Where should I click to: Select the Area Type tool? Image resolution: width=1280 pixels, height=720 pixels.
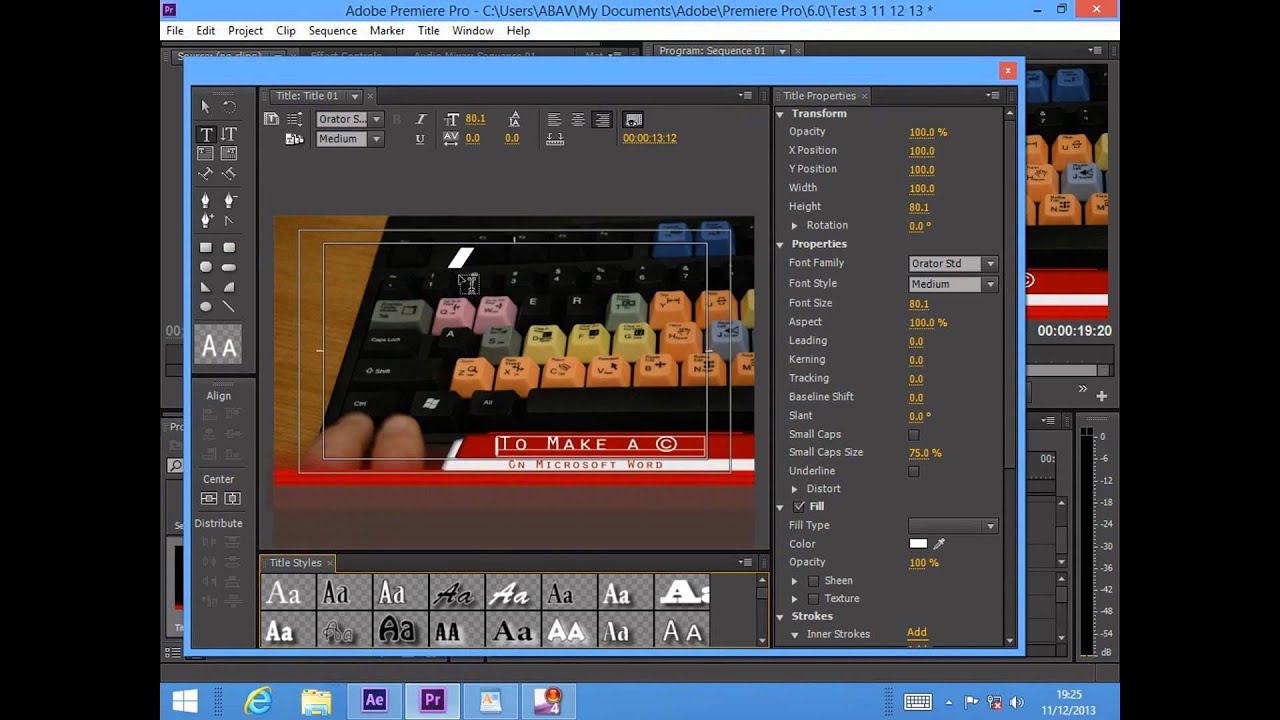206,154
